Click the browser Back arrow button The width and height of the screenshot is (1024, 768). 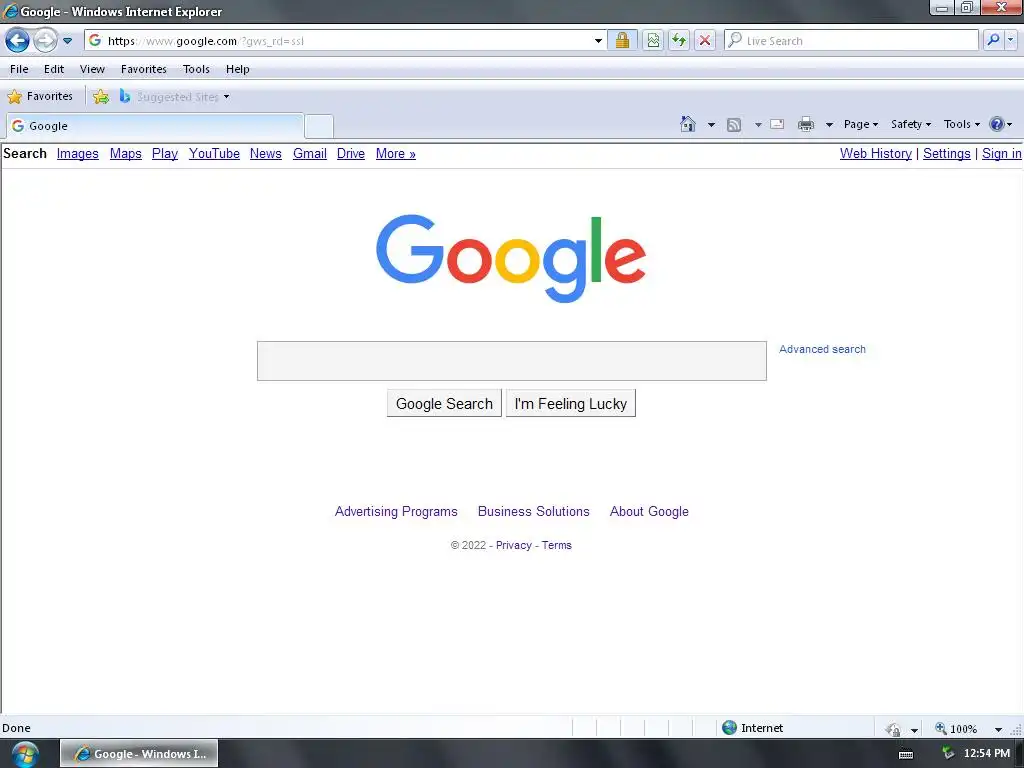17,40
